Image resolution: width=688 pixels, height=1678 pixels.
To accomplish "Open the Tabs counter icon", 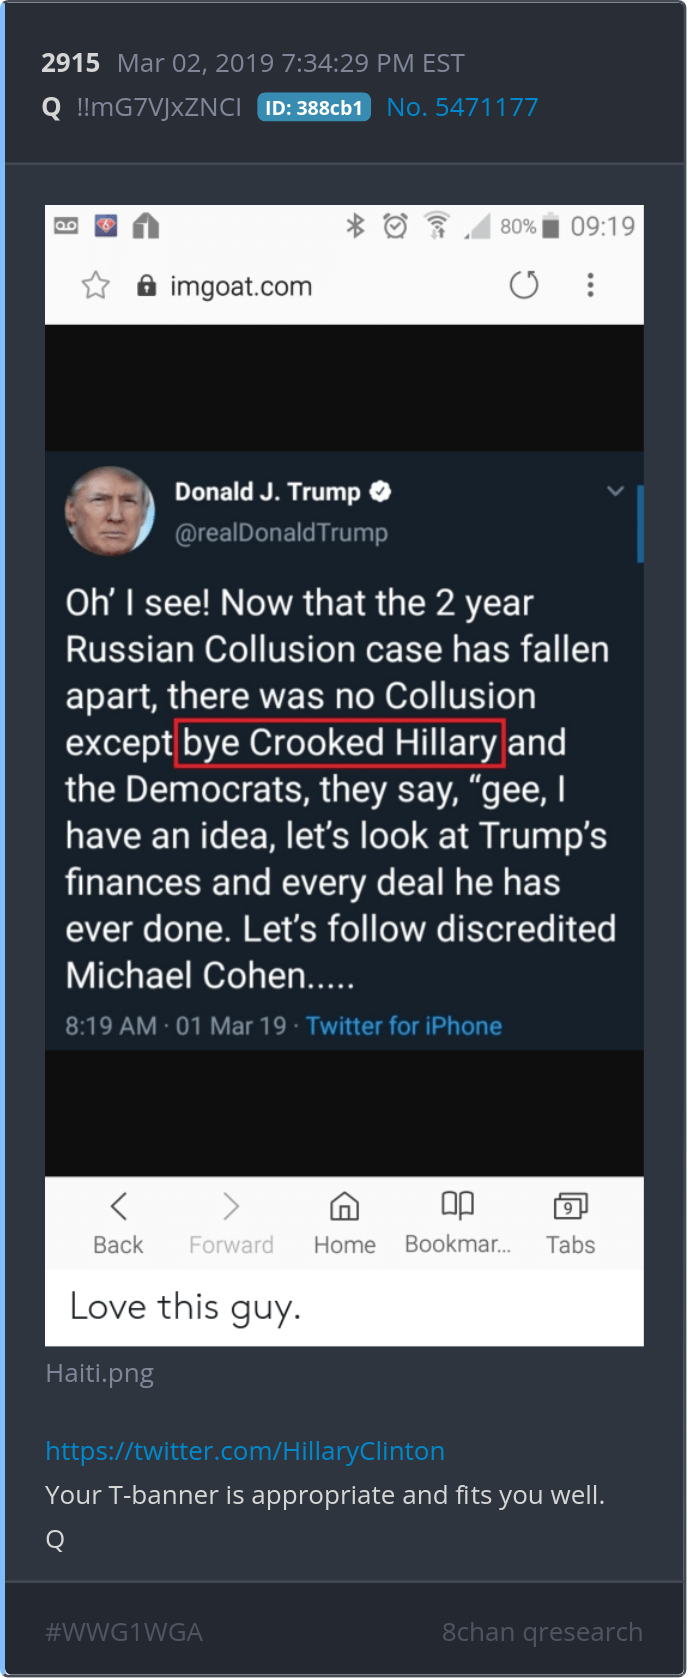I will pyautogui.click(x=570, y=1207).
